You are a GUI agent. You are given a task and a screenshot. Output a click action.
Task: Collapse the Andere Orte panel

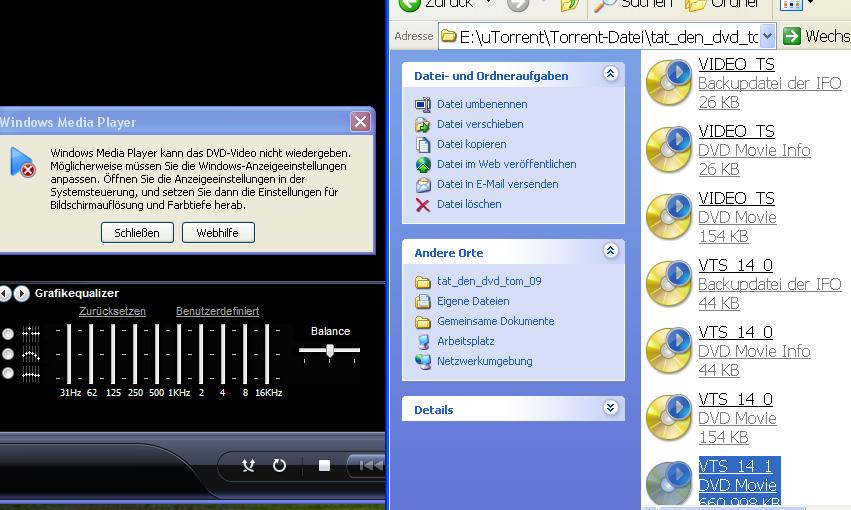coord(610,252)
